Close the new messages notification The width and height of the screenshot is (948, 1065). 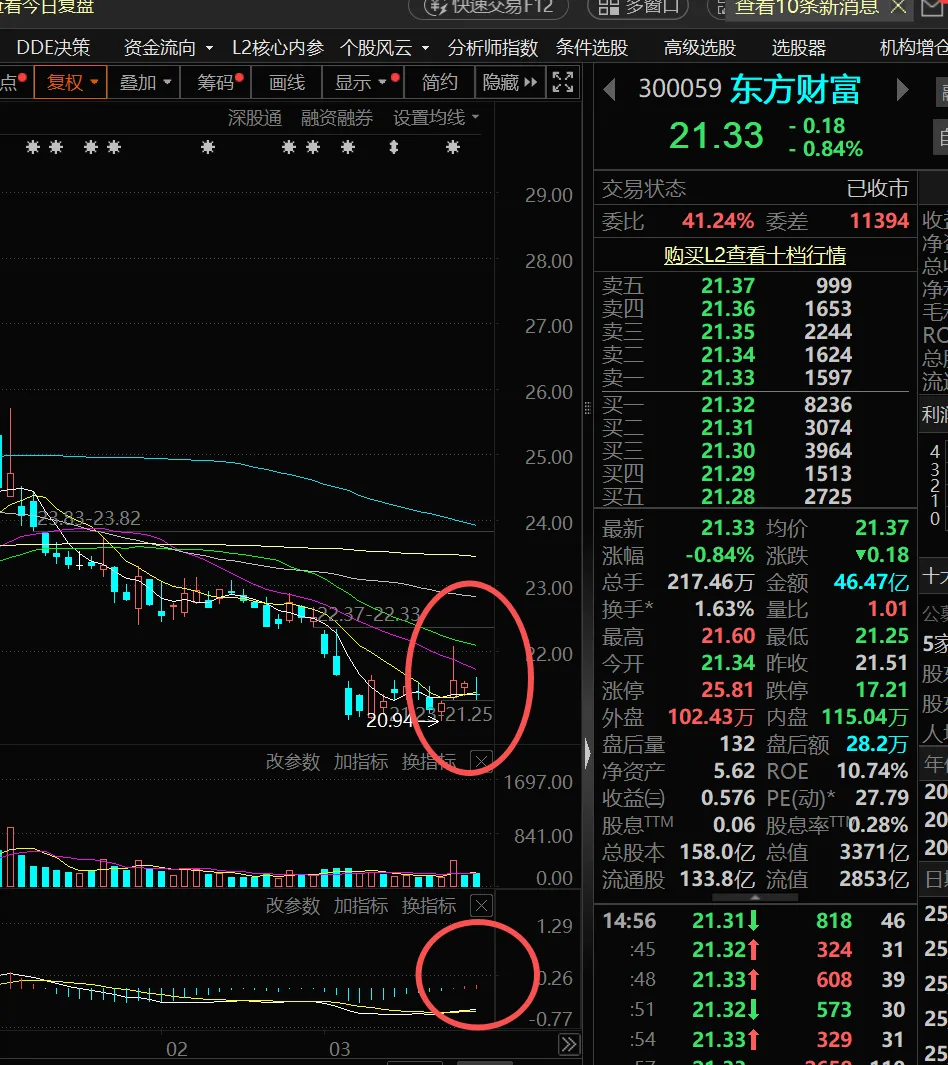(898, 7)
